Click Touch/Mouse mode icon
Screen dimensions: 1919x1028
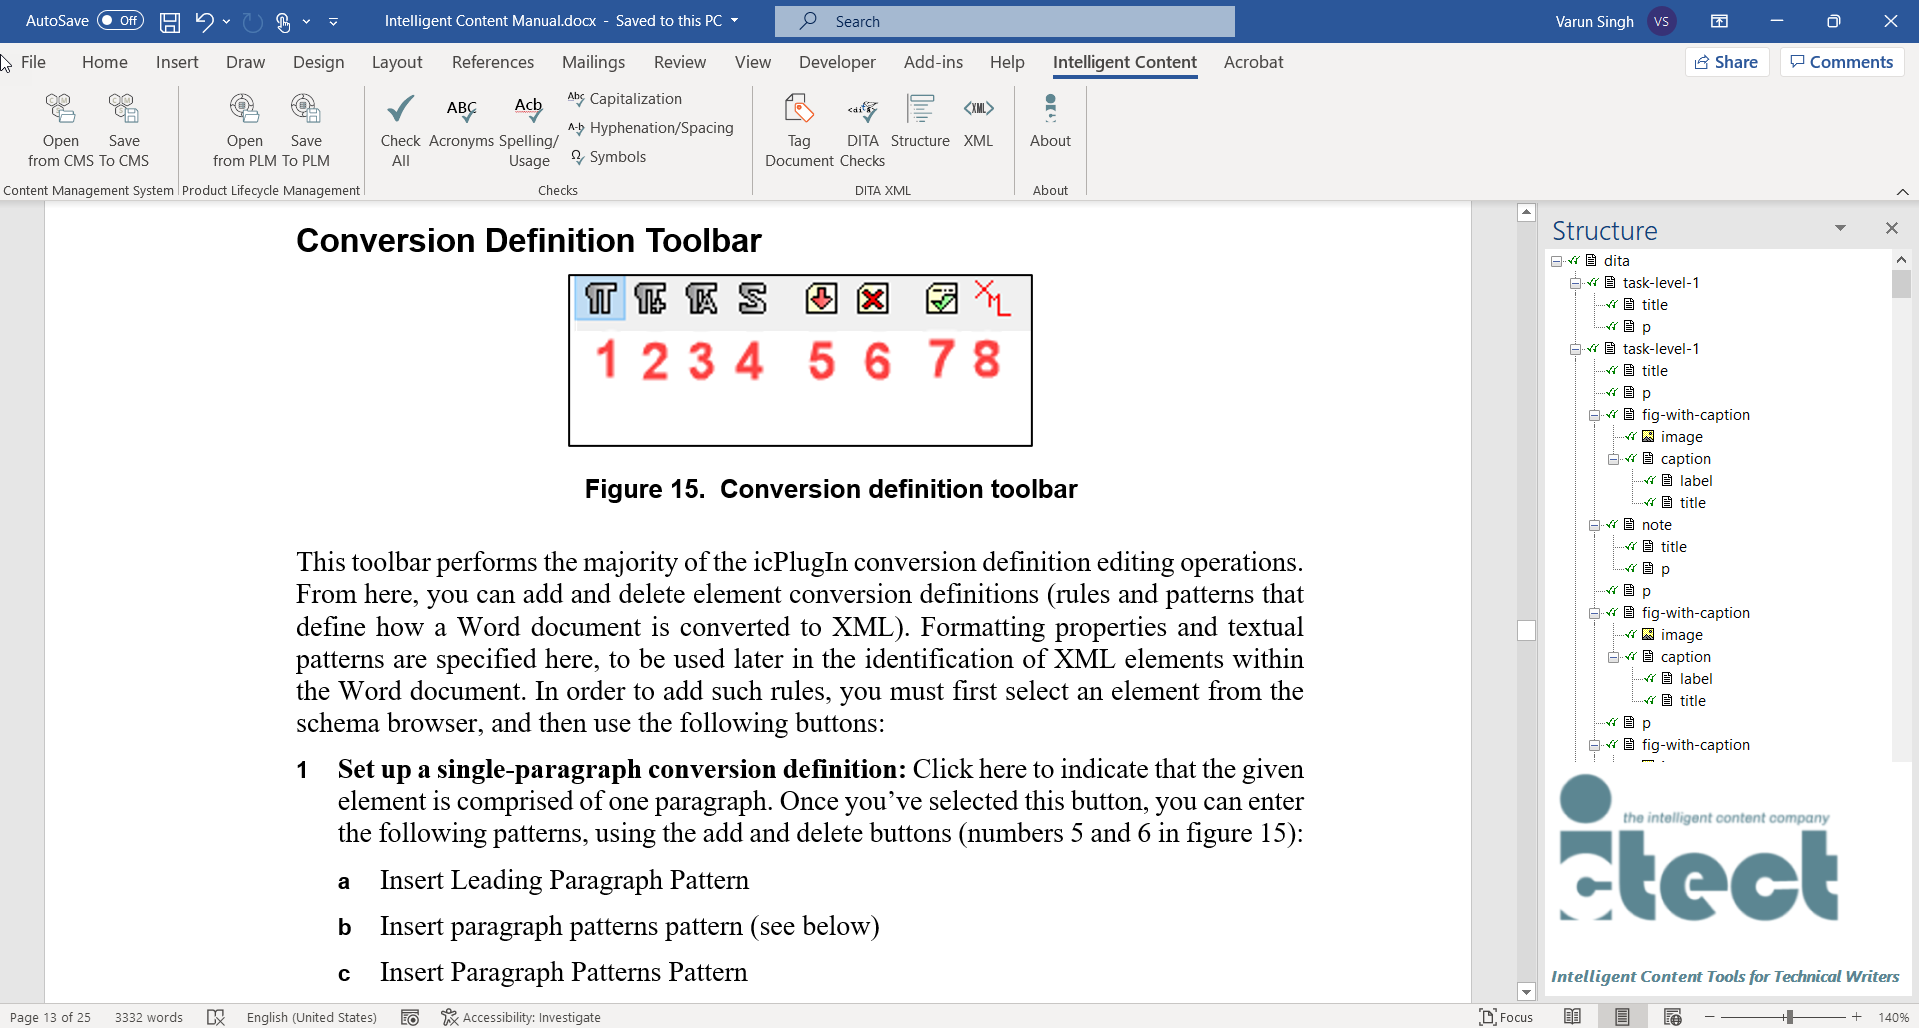pos(283,21)
